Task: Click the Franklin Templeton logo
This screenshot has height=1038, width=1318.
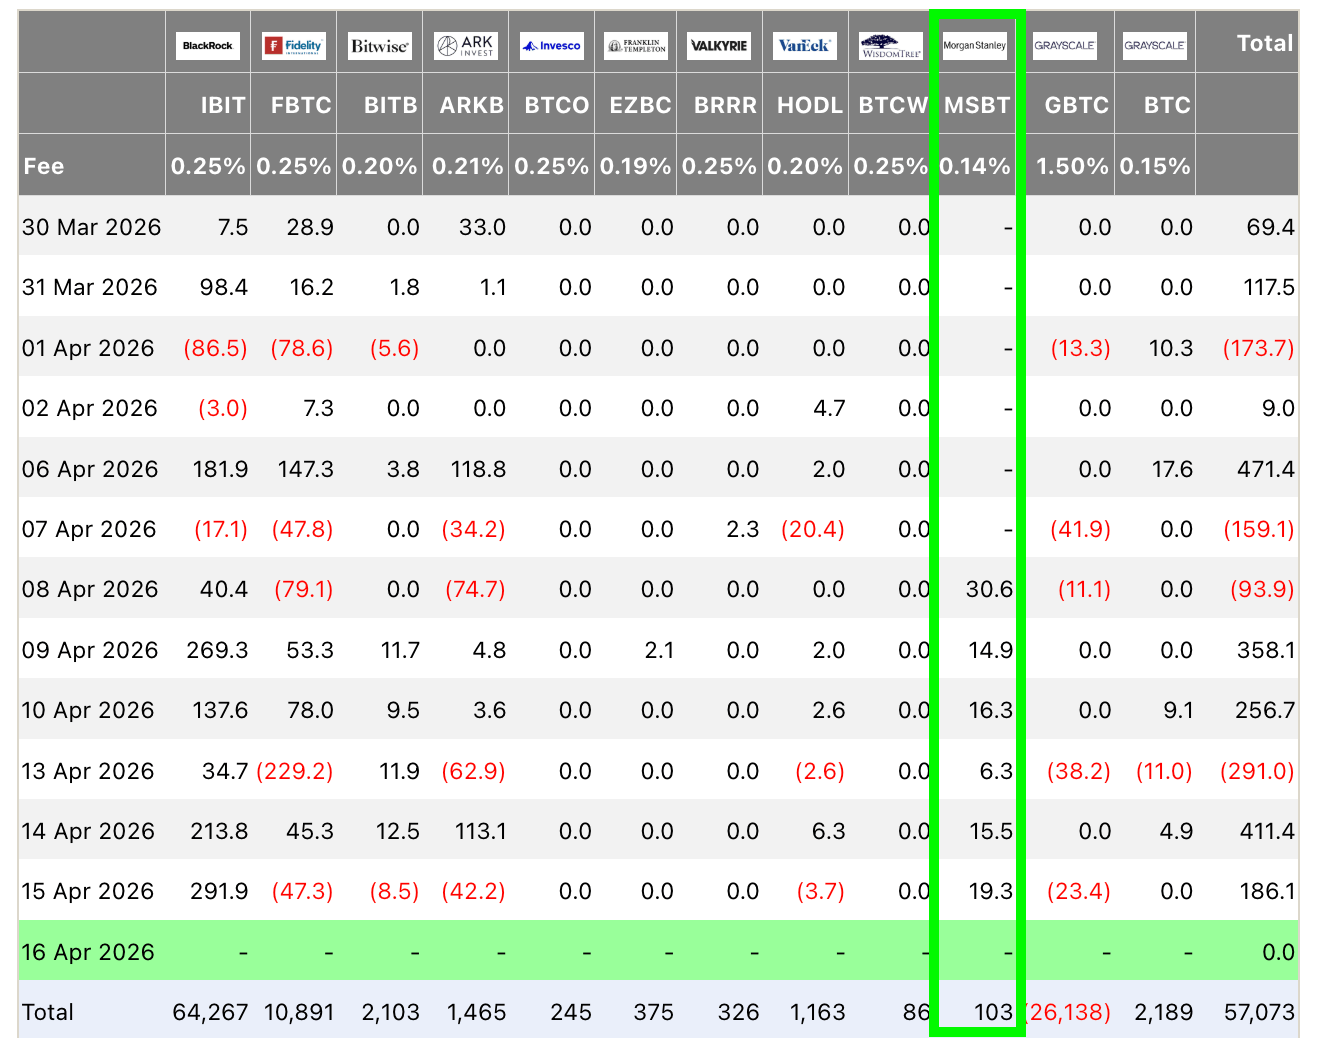Action: (636, 46)
